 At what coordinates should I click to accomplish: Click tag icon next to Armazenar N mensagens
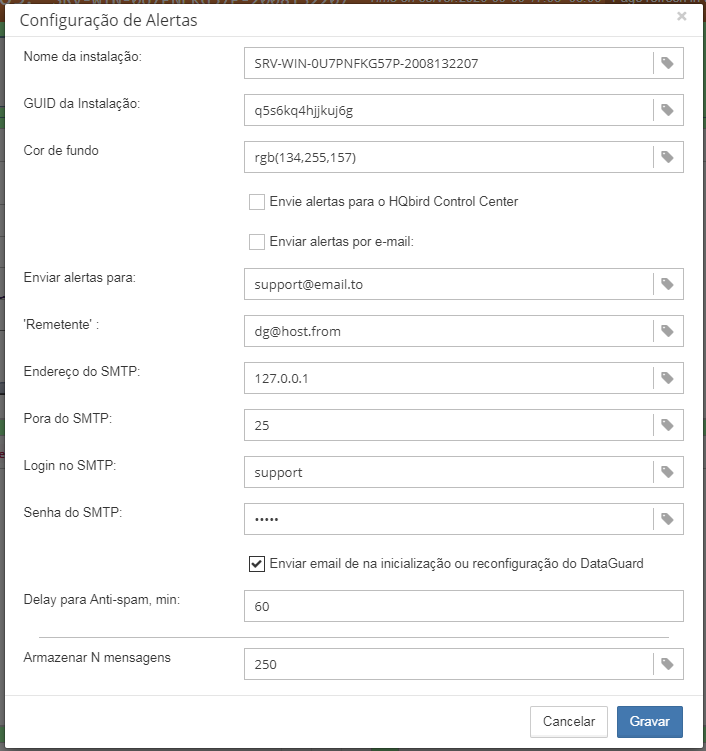pos(667,664)
